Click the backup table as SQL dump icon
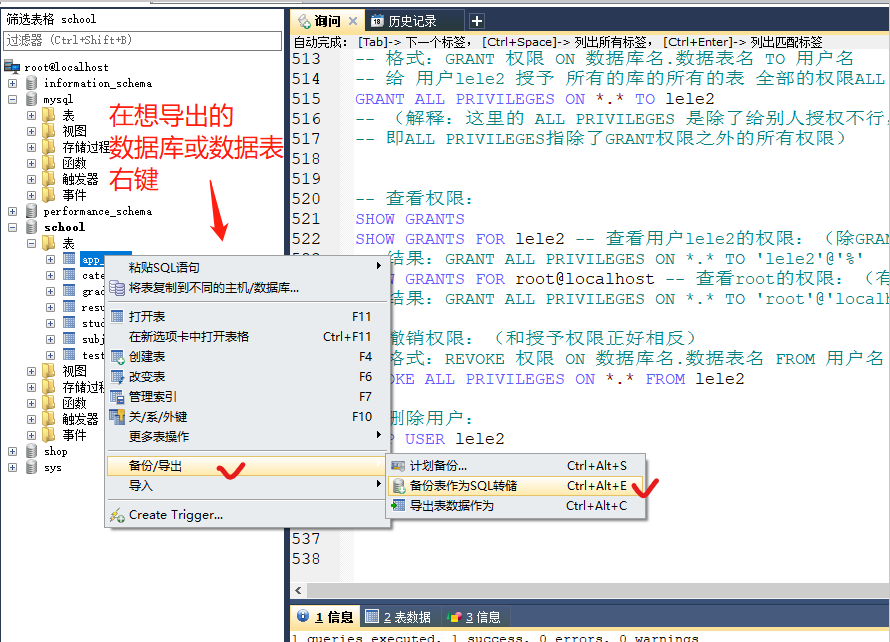Image resolution: width=890 pixels, height=642 pixels. click(398, 486)
